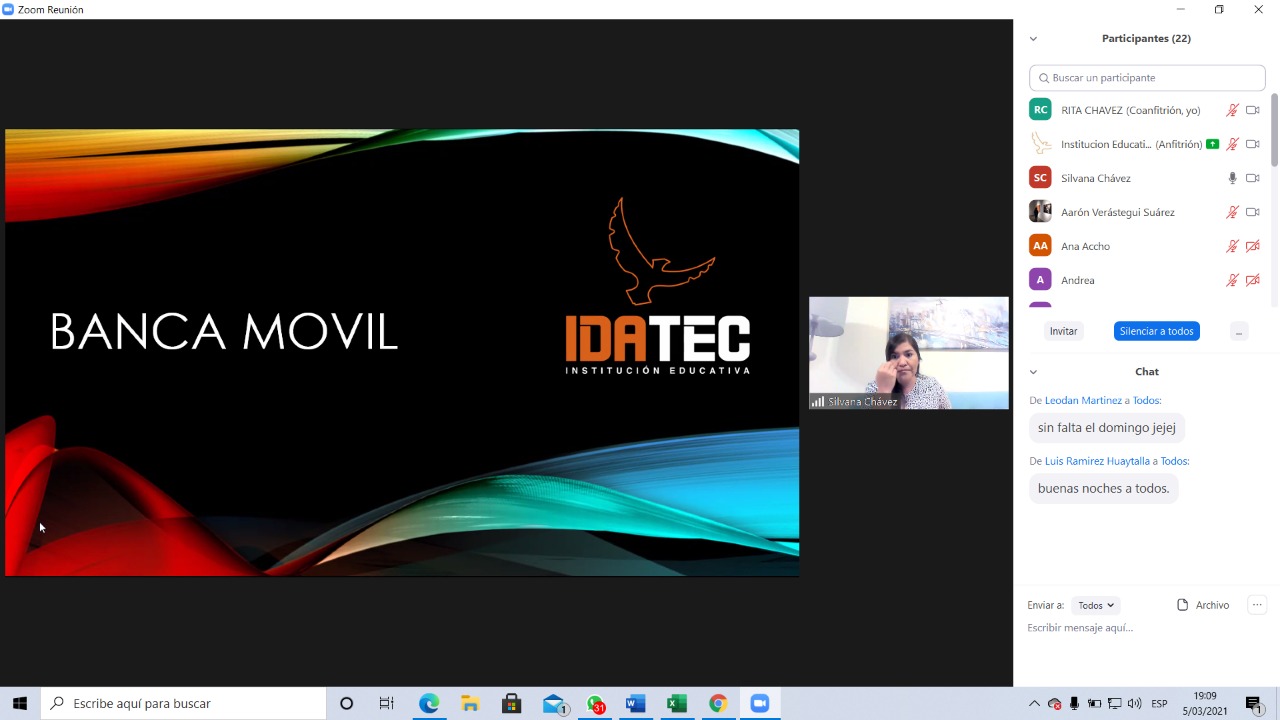Image resolution: width=1280 pixels, height=720 pixels.
Task: Open the Enviar a Todos dropdown
Action: click(1096, 605)
